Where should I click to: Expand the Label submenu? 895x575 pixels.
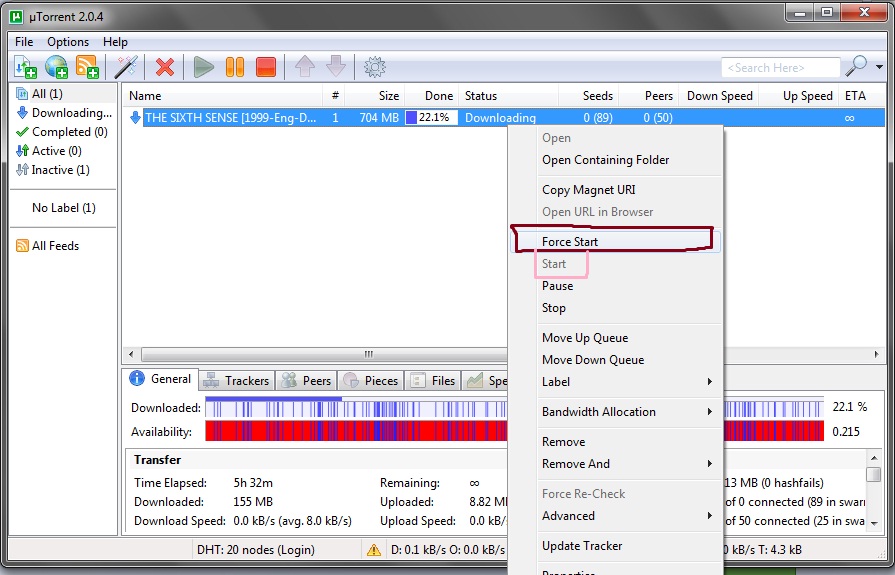coord(615,382)
